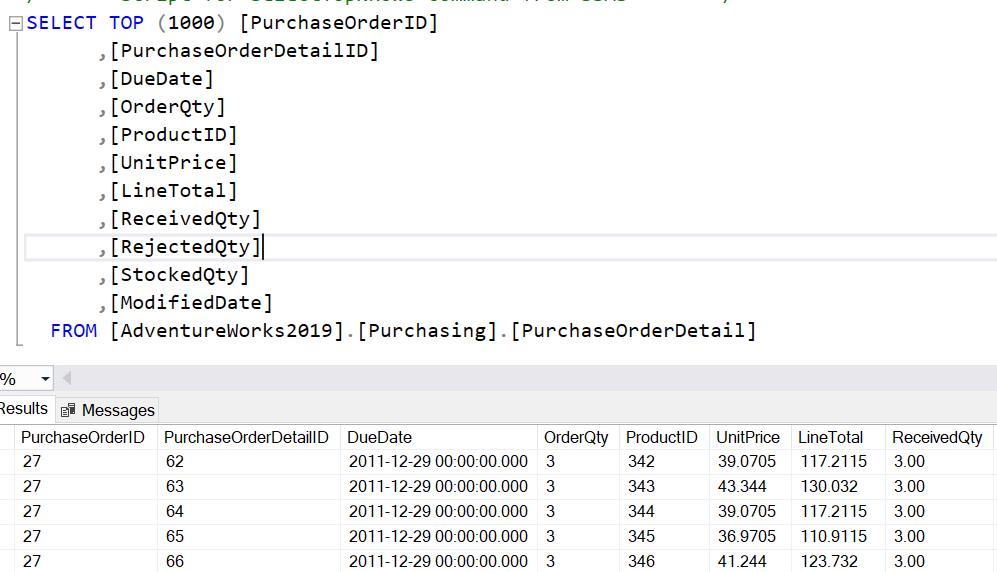Select the PurchaseOrderID column header
The image size is (997, 572).
coord(83,437)
